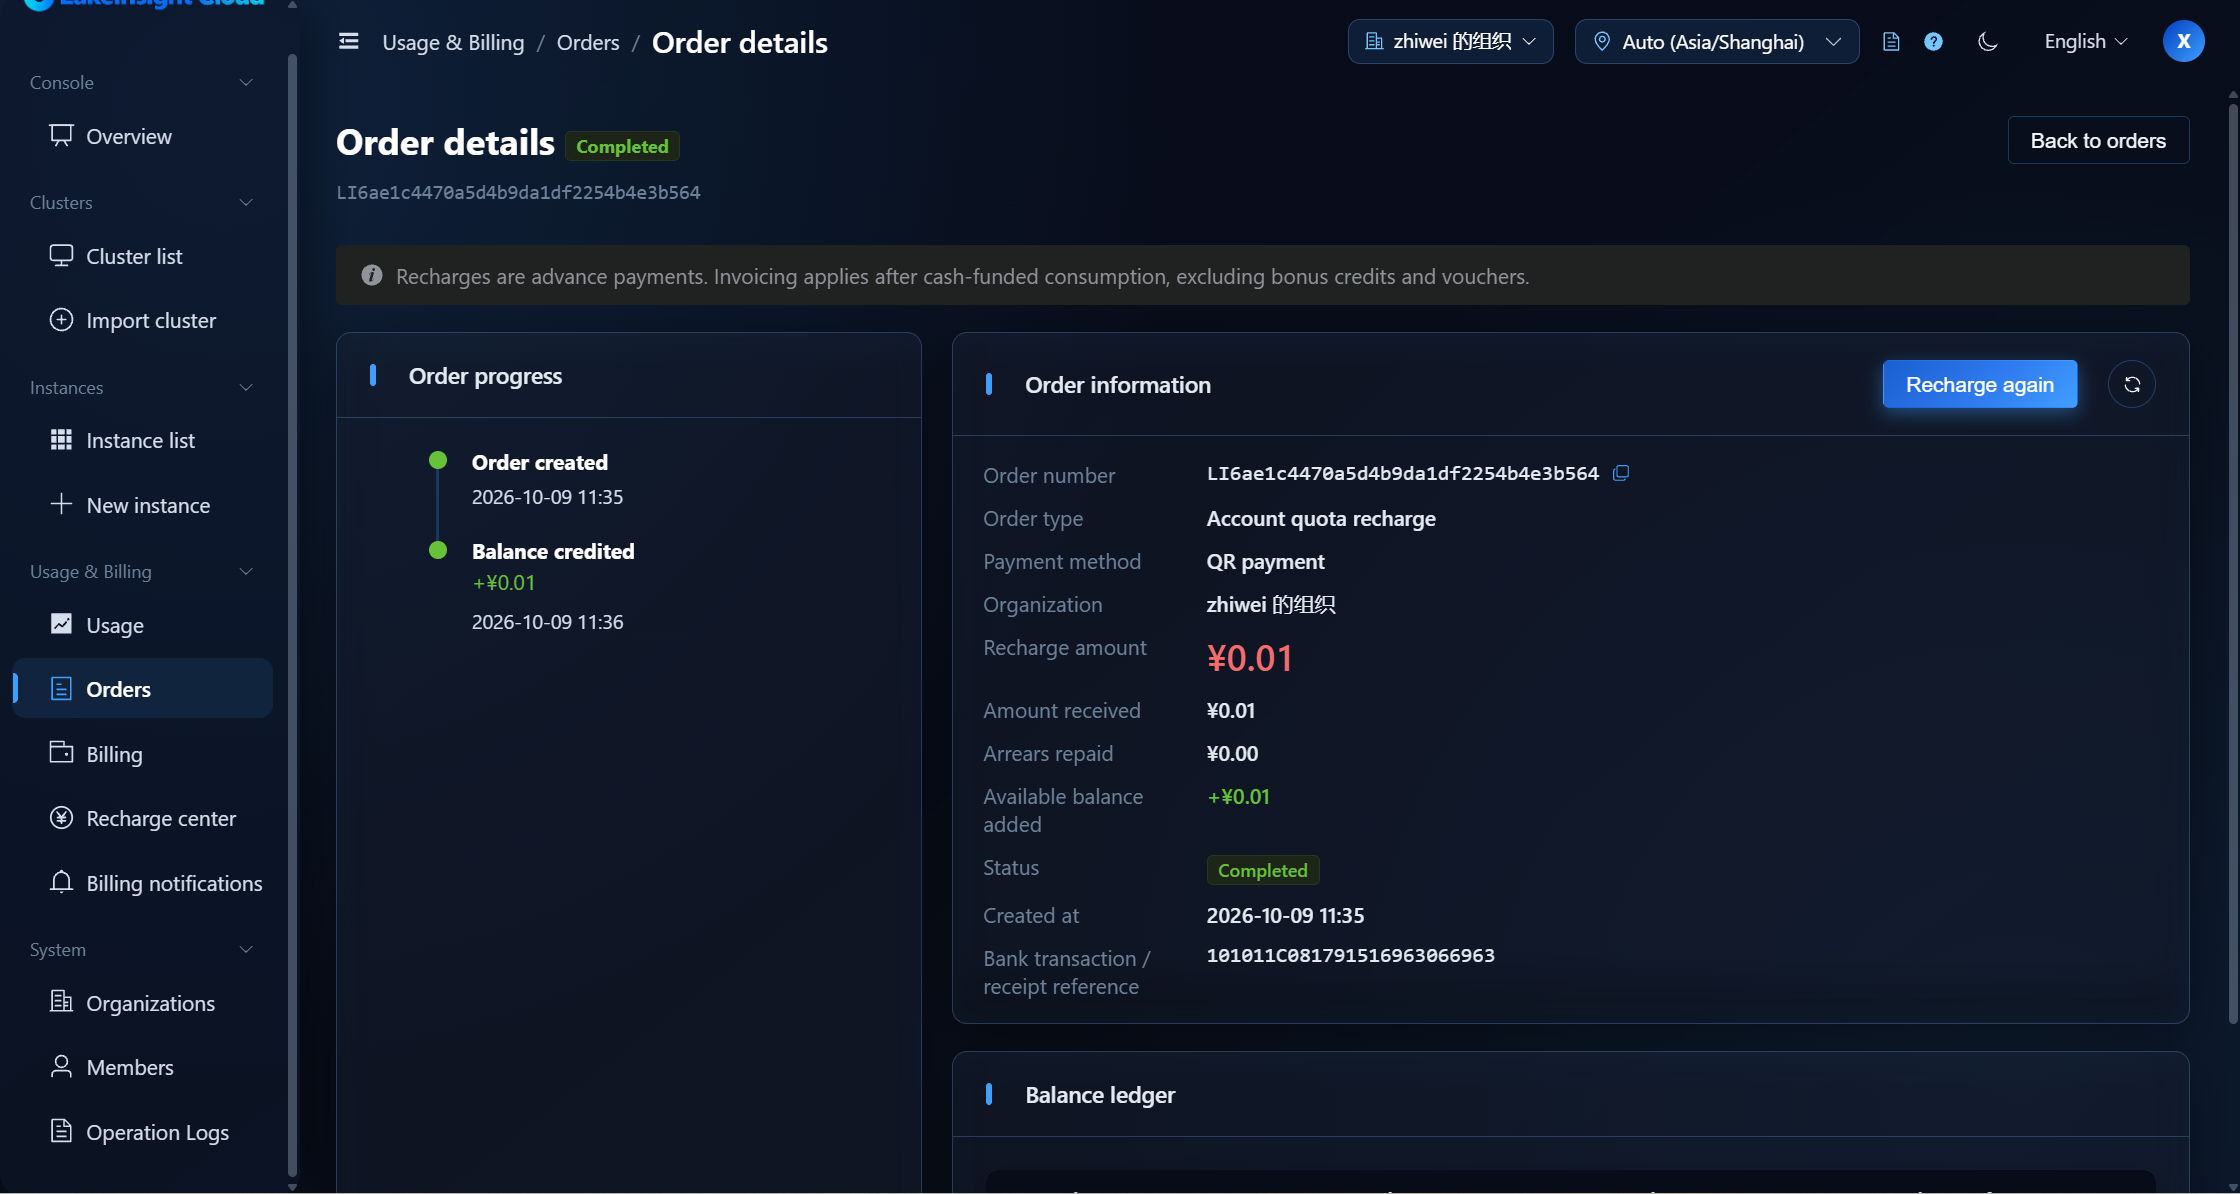This screenshot has width=2240, height=1194.
Task: Open Organizations under System
Action: pos(142,1003)
